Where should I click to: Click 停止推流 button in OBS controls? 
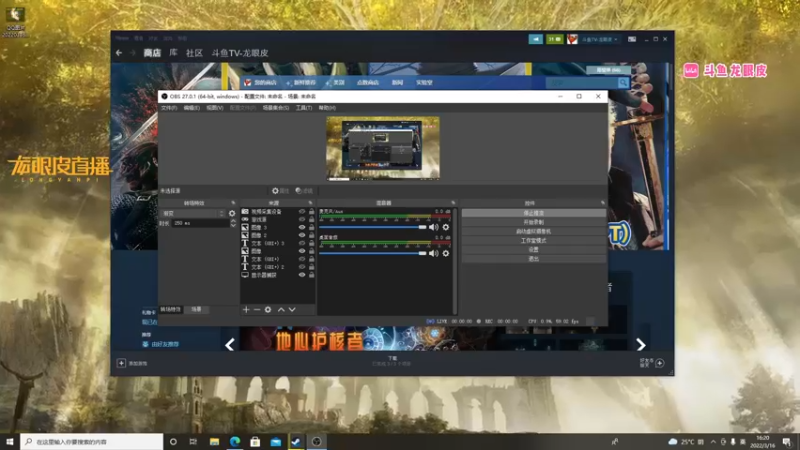[x=534, y=213]
